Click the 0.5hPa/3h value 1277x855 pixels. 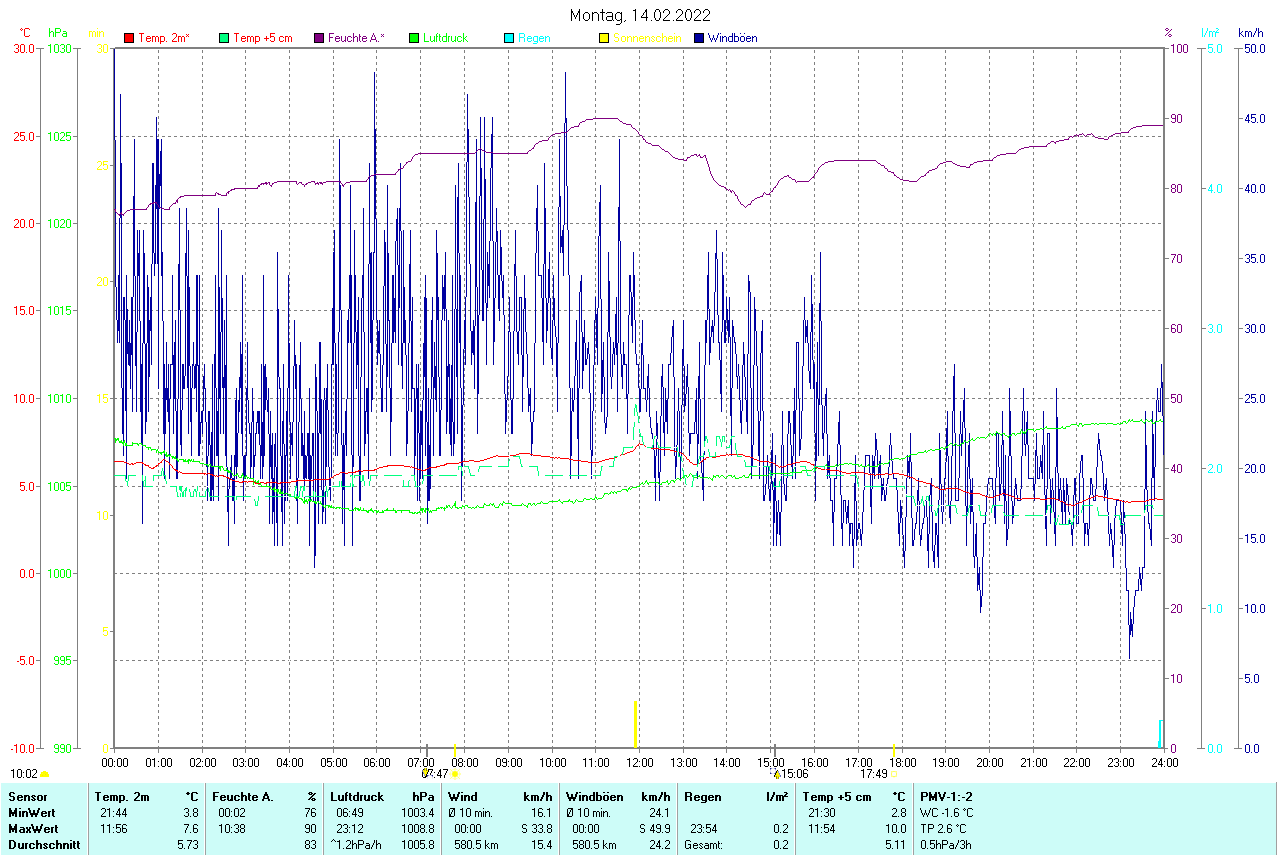coord(946,845)
